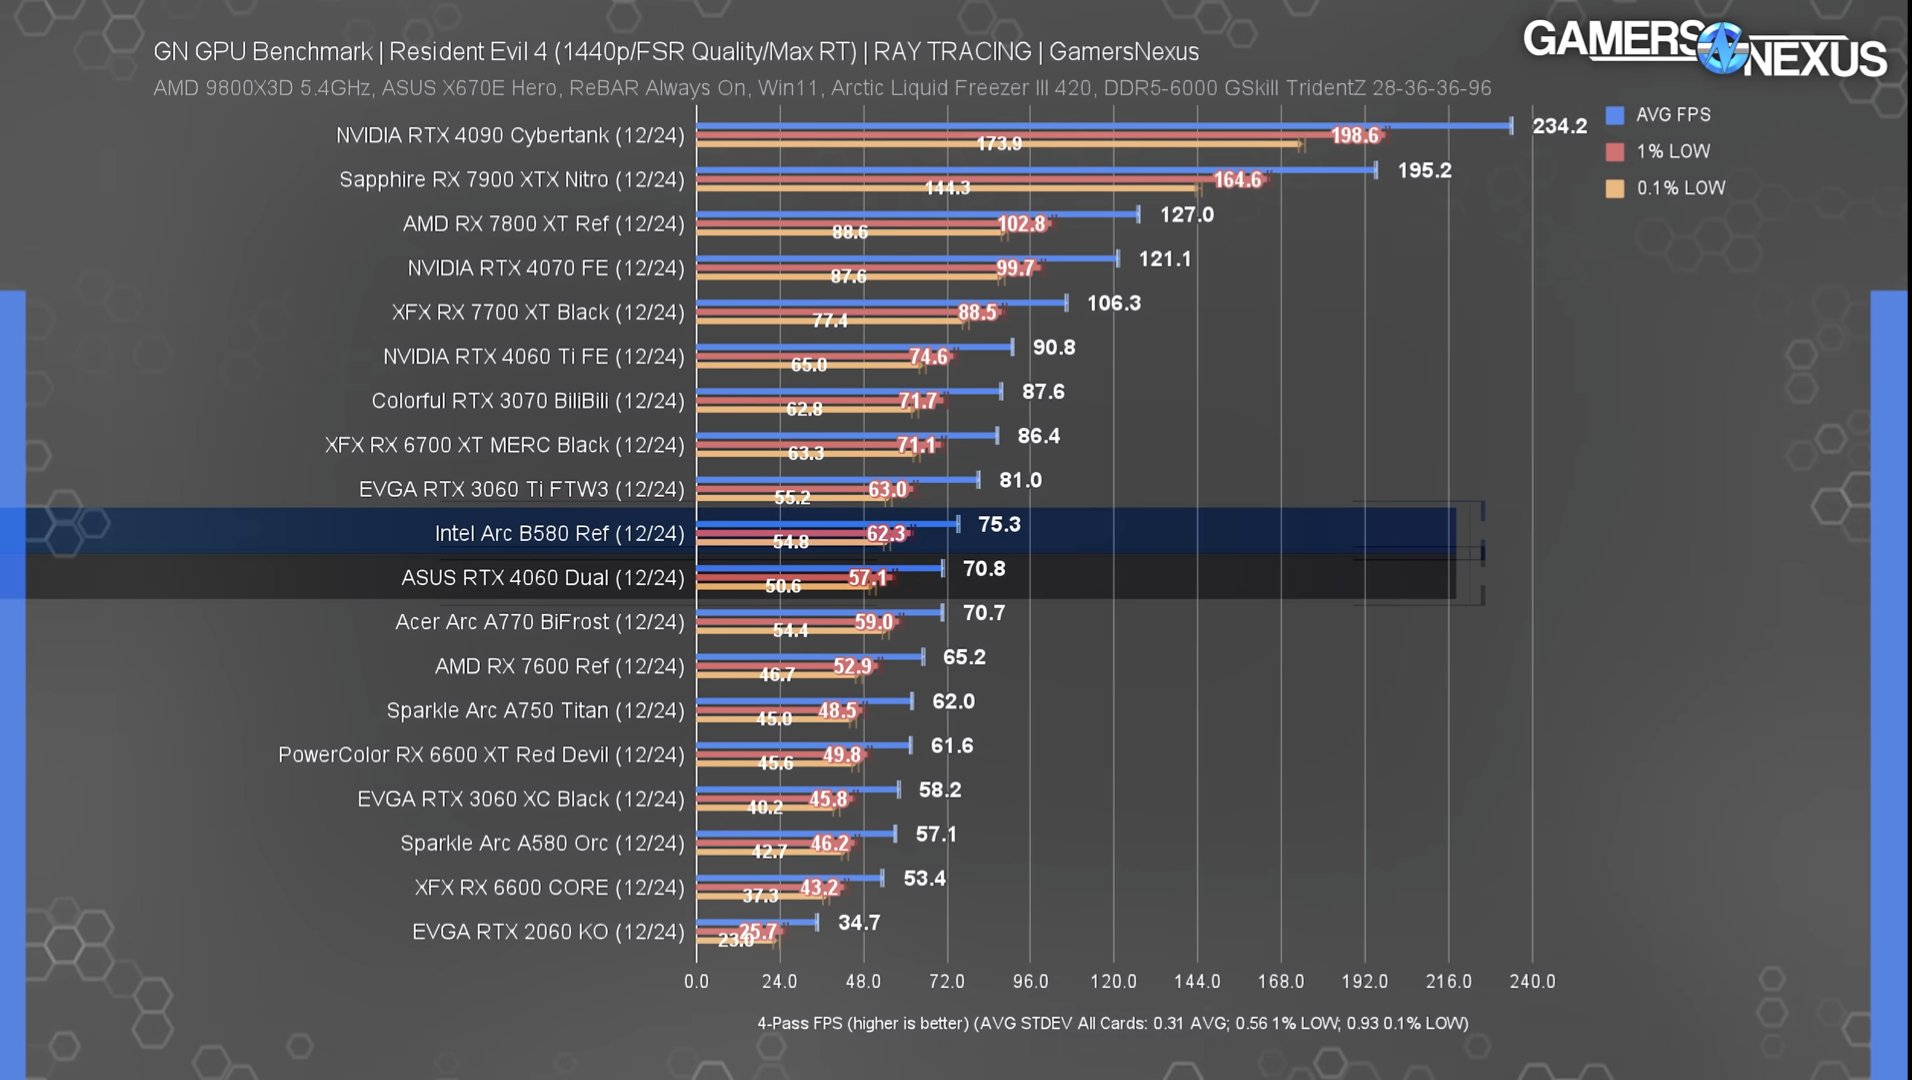The width and height of the screenshot is (1912, 1080).
Task: Select NVIDIA RTX 4090 Cybertank label
Action: [x=510, y=135]
